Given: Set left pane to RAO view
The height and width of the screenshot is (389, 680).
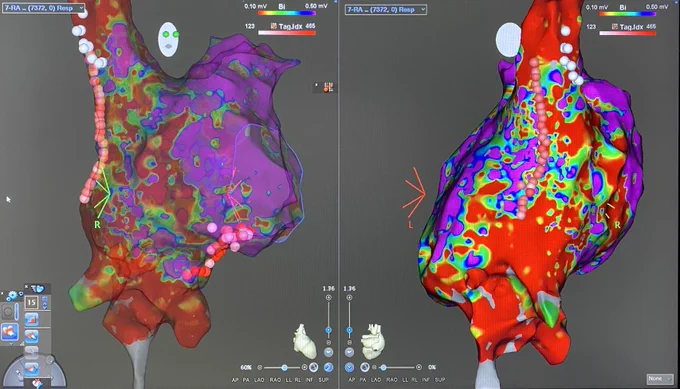Looking at the screenshot, I should tap(275, 380).
